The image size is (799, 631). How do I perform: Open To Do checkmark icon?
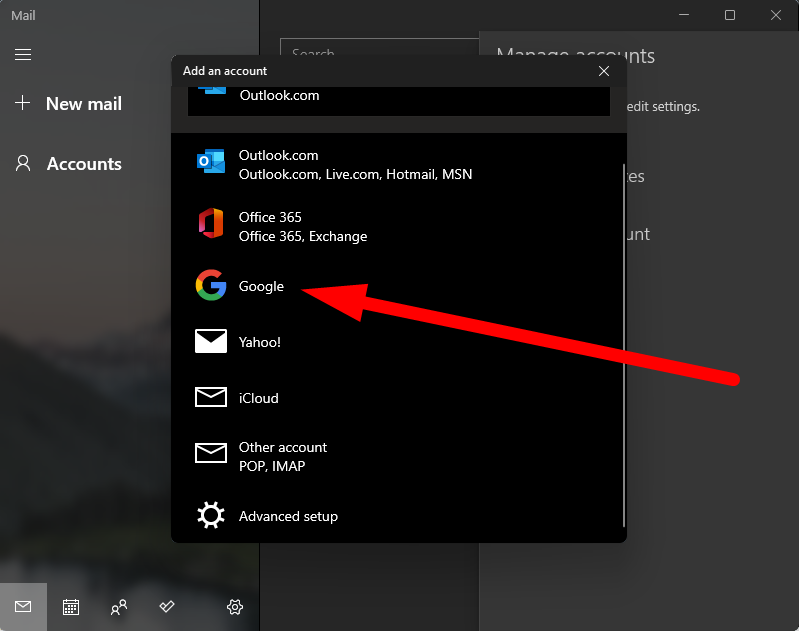167,607
